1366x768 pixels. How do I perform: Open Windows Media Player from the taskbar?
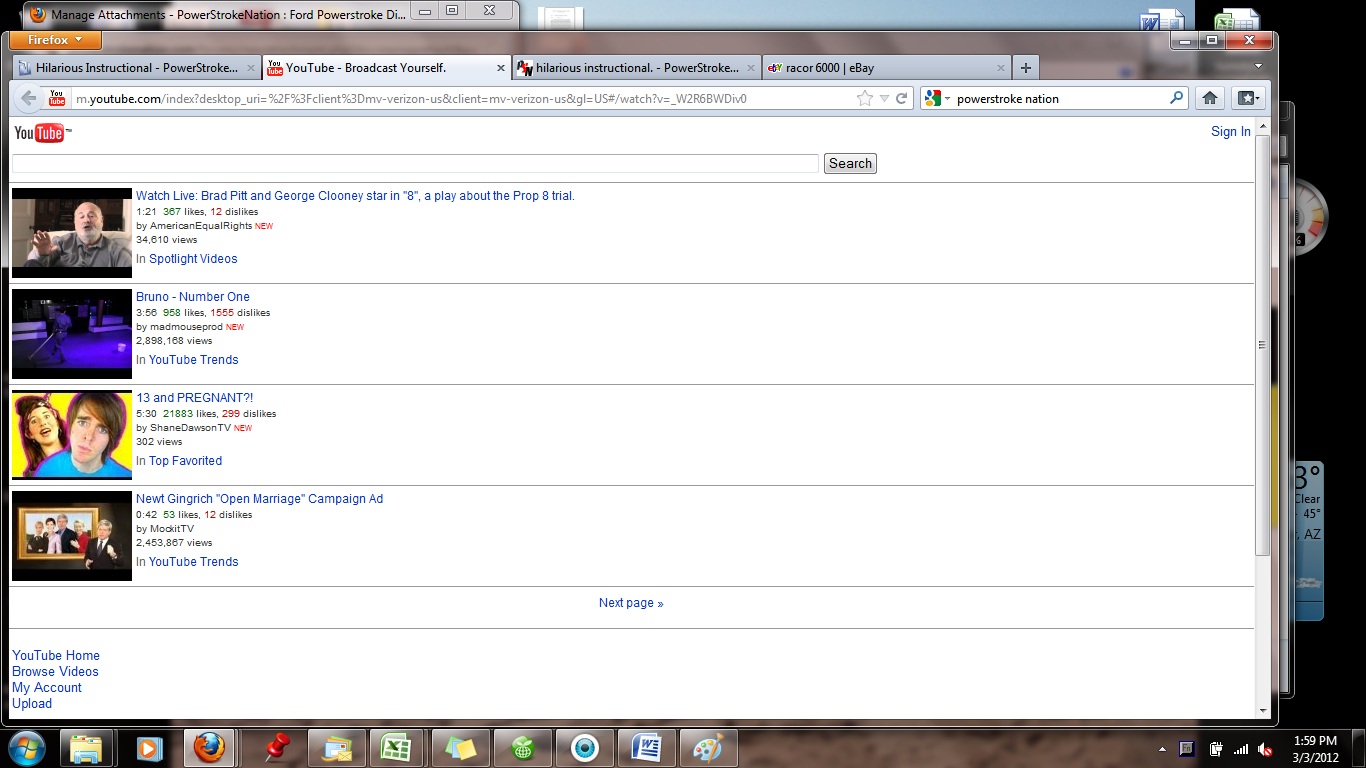click(x=148, y=748)
